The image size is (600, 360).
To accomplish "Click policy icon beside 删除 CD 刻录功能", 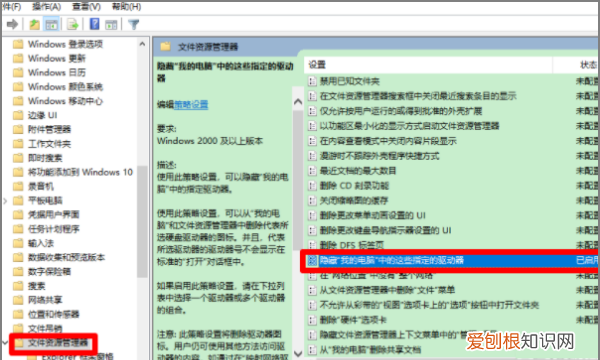I will pos(312,186).
